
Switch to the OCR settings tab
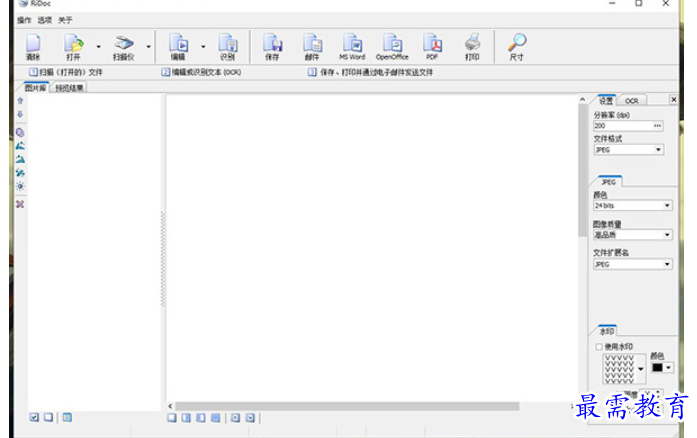tap(631, 101)
